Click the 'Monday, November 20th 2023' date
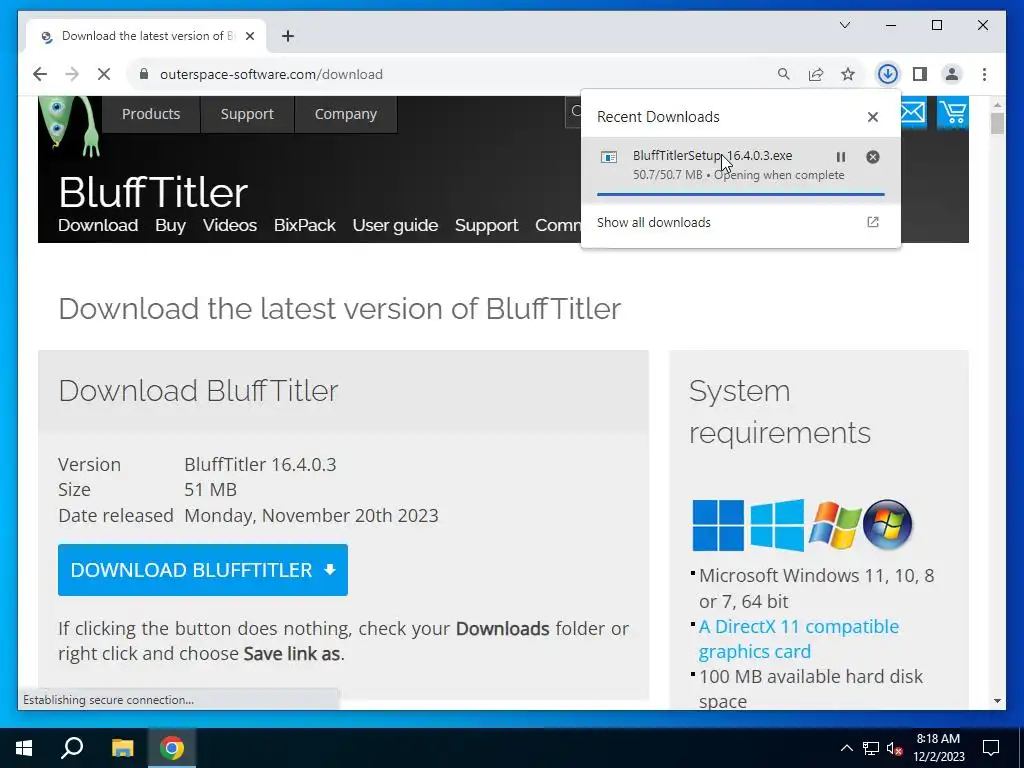The width and height of the screenshot is (1024, 768). (x=312, y=516)
